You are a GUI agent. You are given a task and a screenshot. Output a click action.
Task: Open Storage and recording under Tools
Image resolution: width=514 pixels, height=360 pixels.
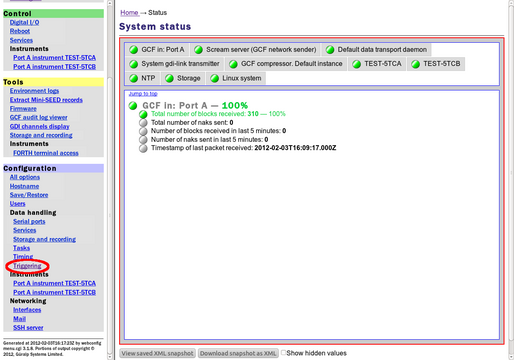(x=41, y=135)
